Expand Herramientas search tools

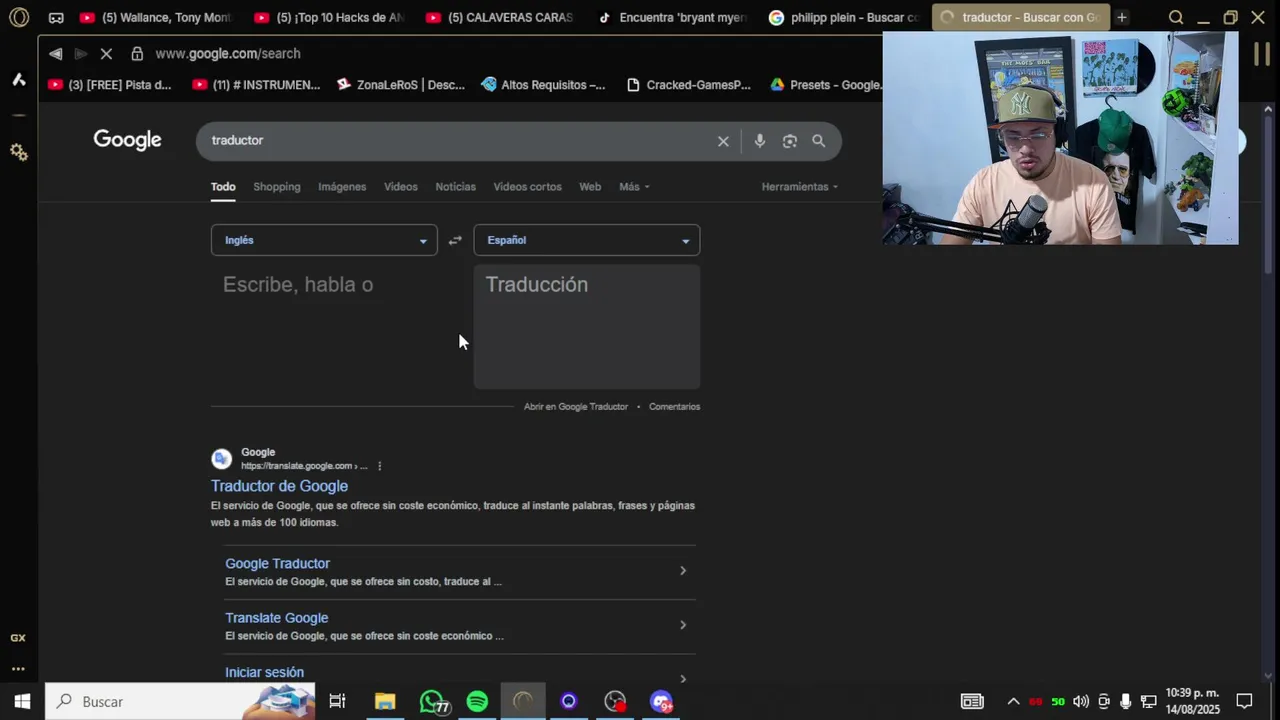click(800, 187)
